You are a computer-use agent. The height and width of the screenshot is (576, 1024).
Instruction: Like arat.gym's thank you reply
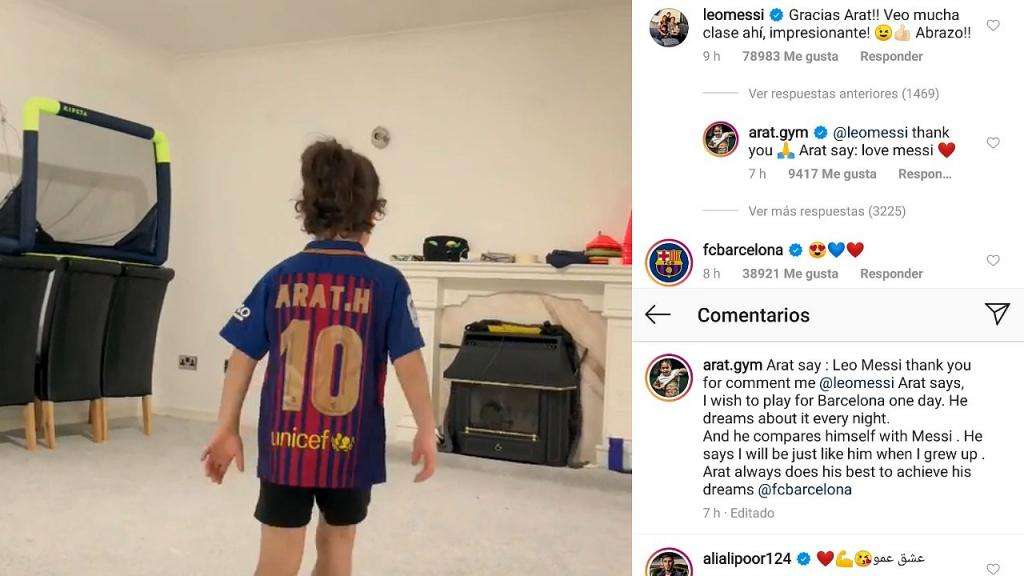click(993, 142)
